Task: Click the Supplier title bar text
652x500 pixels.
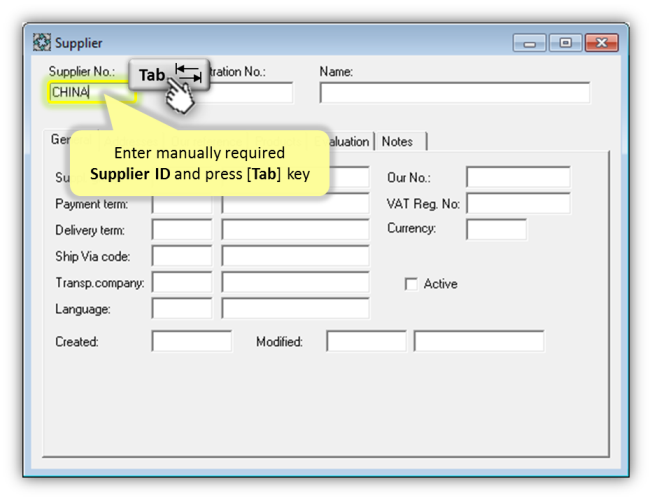Action: point(79,43)
